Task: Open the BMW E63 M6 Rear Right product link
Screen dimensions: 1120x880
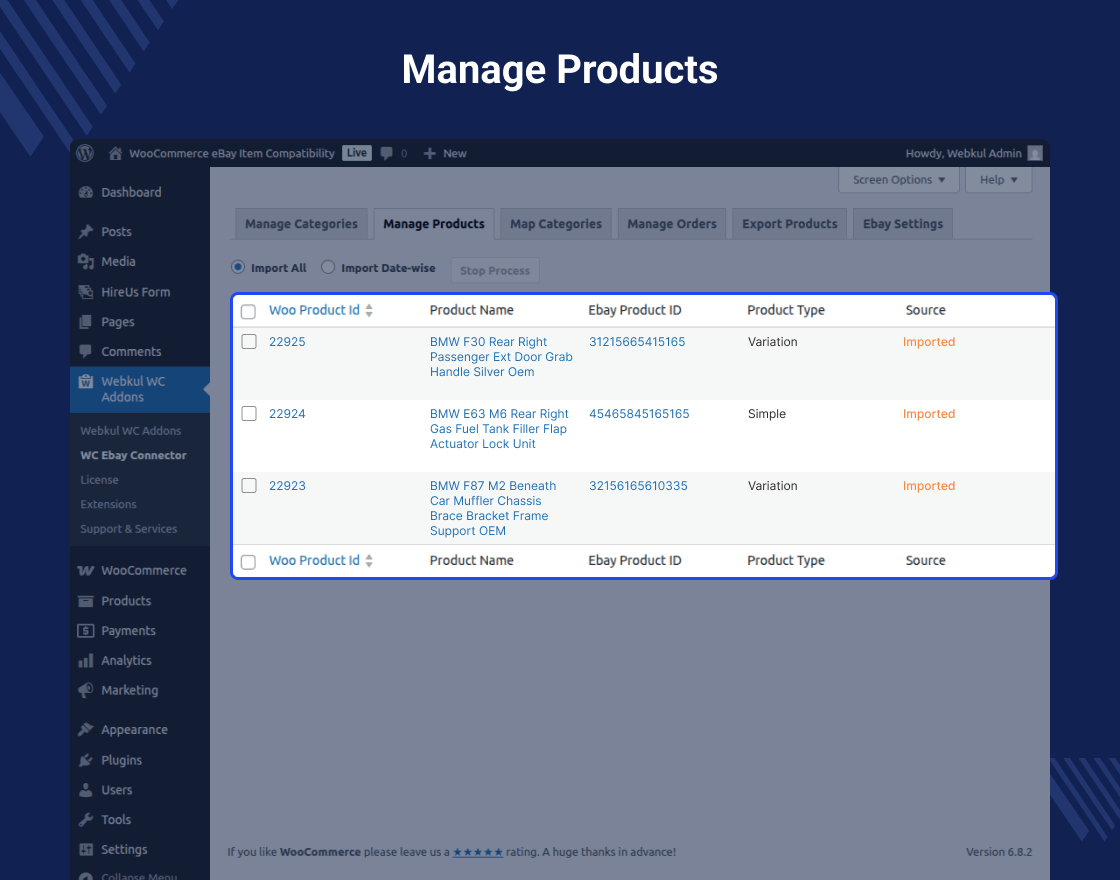Action: [x=499, y=429]
